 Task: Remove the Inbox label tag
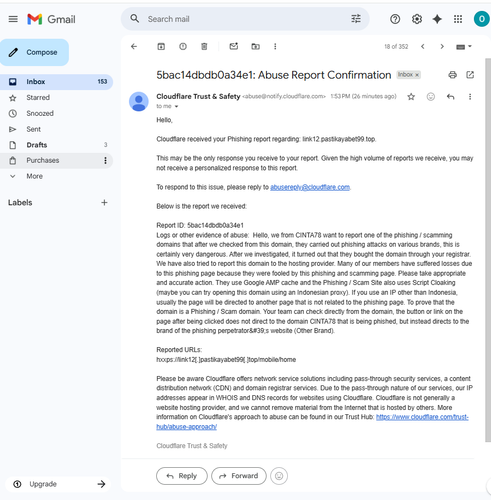point(417,75)
